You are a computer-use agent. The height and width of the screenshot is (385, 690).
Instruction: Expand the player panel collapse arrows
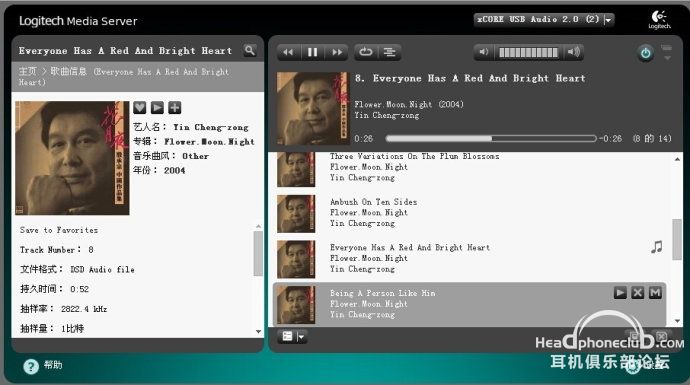(667, 52)
